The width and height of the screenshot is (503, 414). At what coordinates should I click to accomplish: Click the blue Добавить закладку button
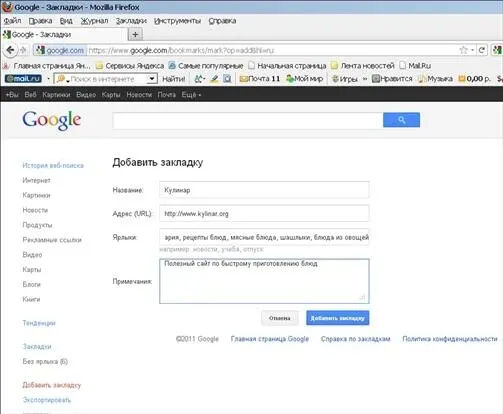(337, 318)
